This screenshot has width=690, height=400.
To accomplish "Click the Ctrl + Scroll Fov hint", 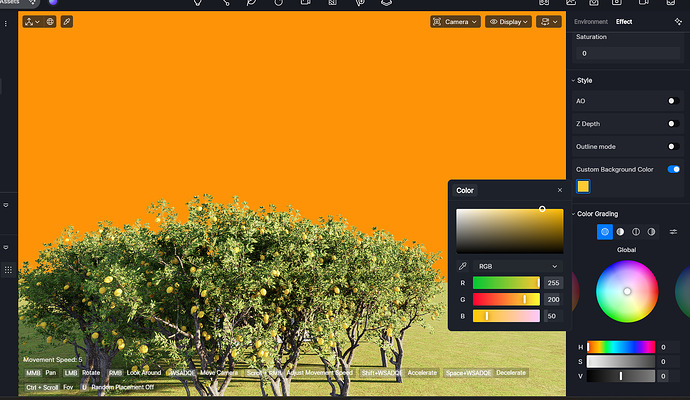I will [49, 387].
